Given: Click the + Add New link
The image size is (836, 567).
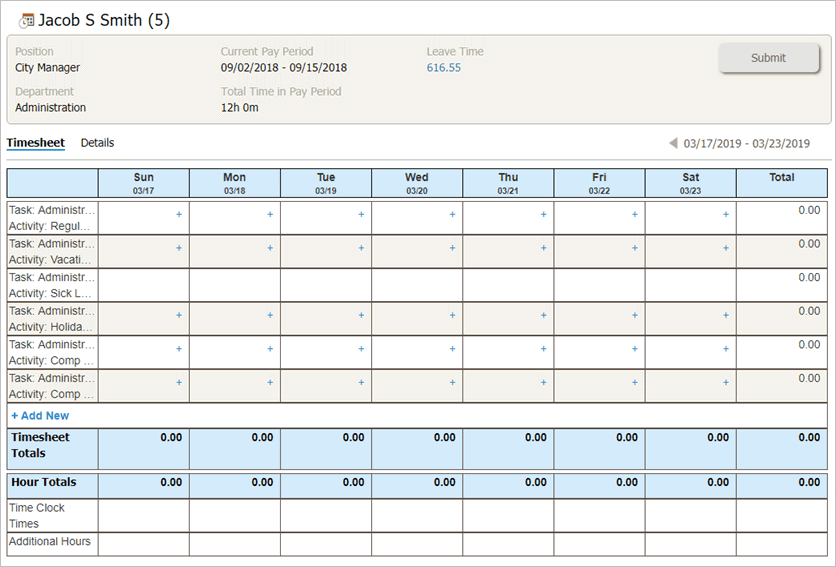Looking at the screenshot, I should (40, 416).
